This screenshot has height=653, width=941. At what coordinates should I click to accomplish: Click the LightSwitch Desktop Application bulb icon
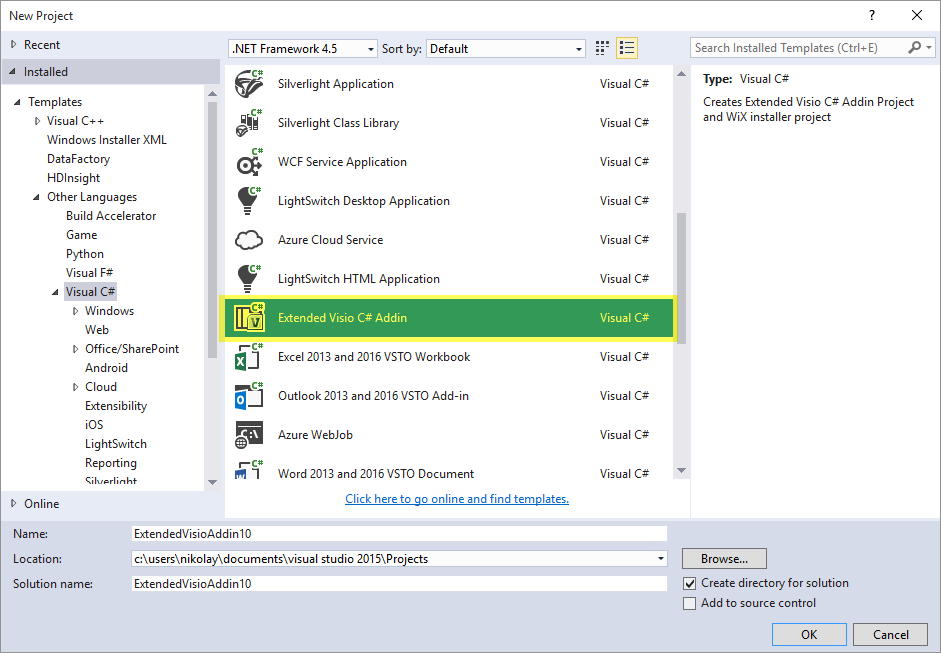[249, 200]
